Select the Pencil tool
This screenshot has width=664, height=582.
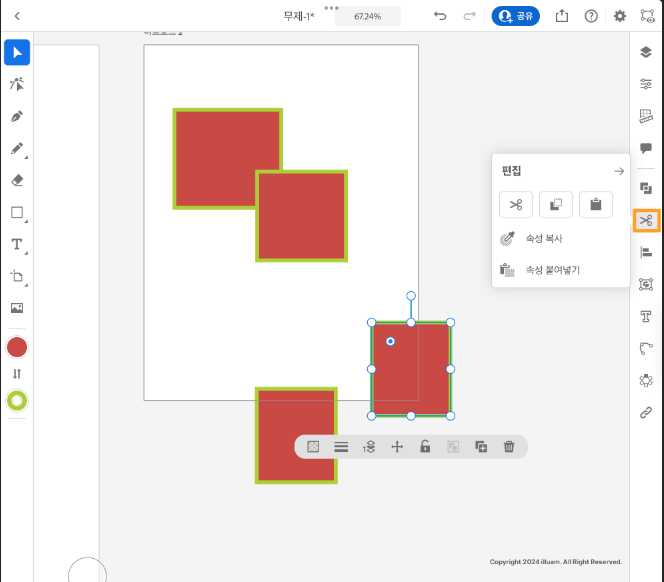(x=17, y=148)
